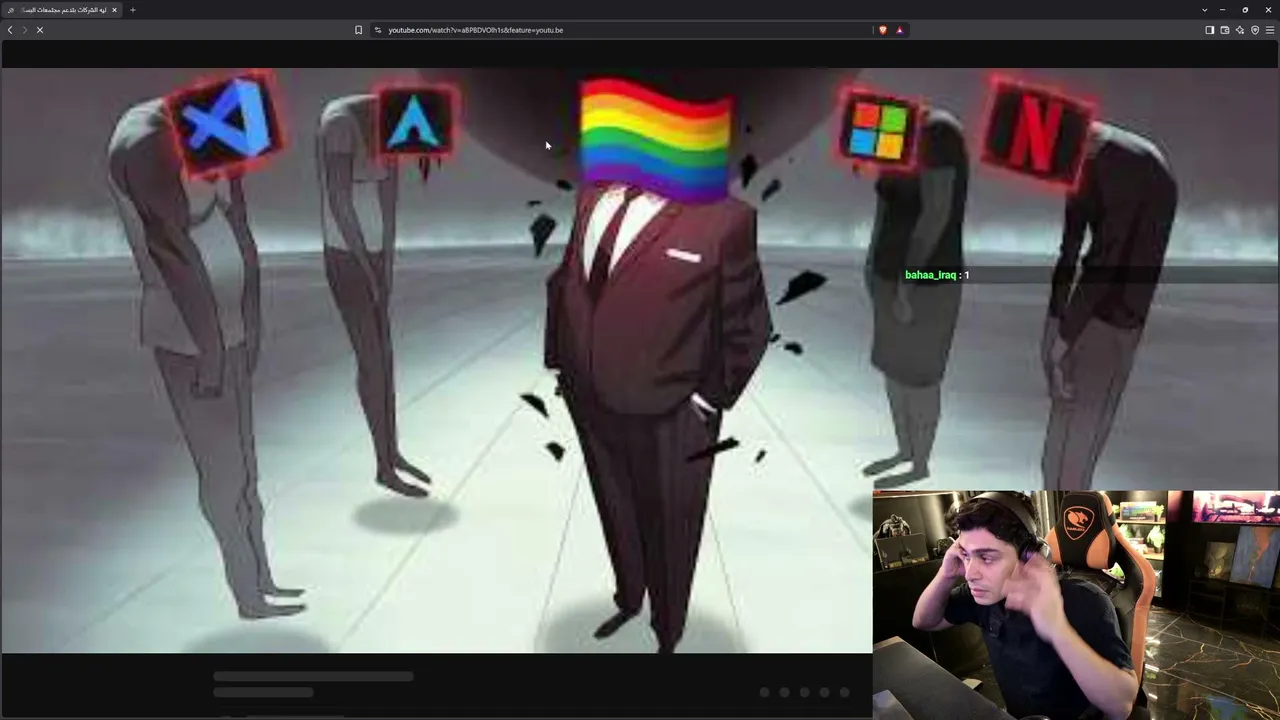Click the browser forward arrow
Viewport: 1280px width, 720px height.
pos(25,30)
